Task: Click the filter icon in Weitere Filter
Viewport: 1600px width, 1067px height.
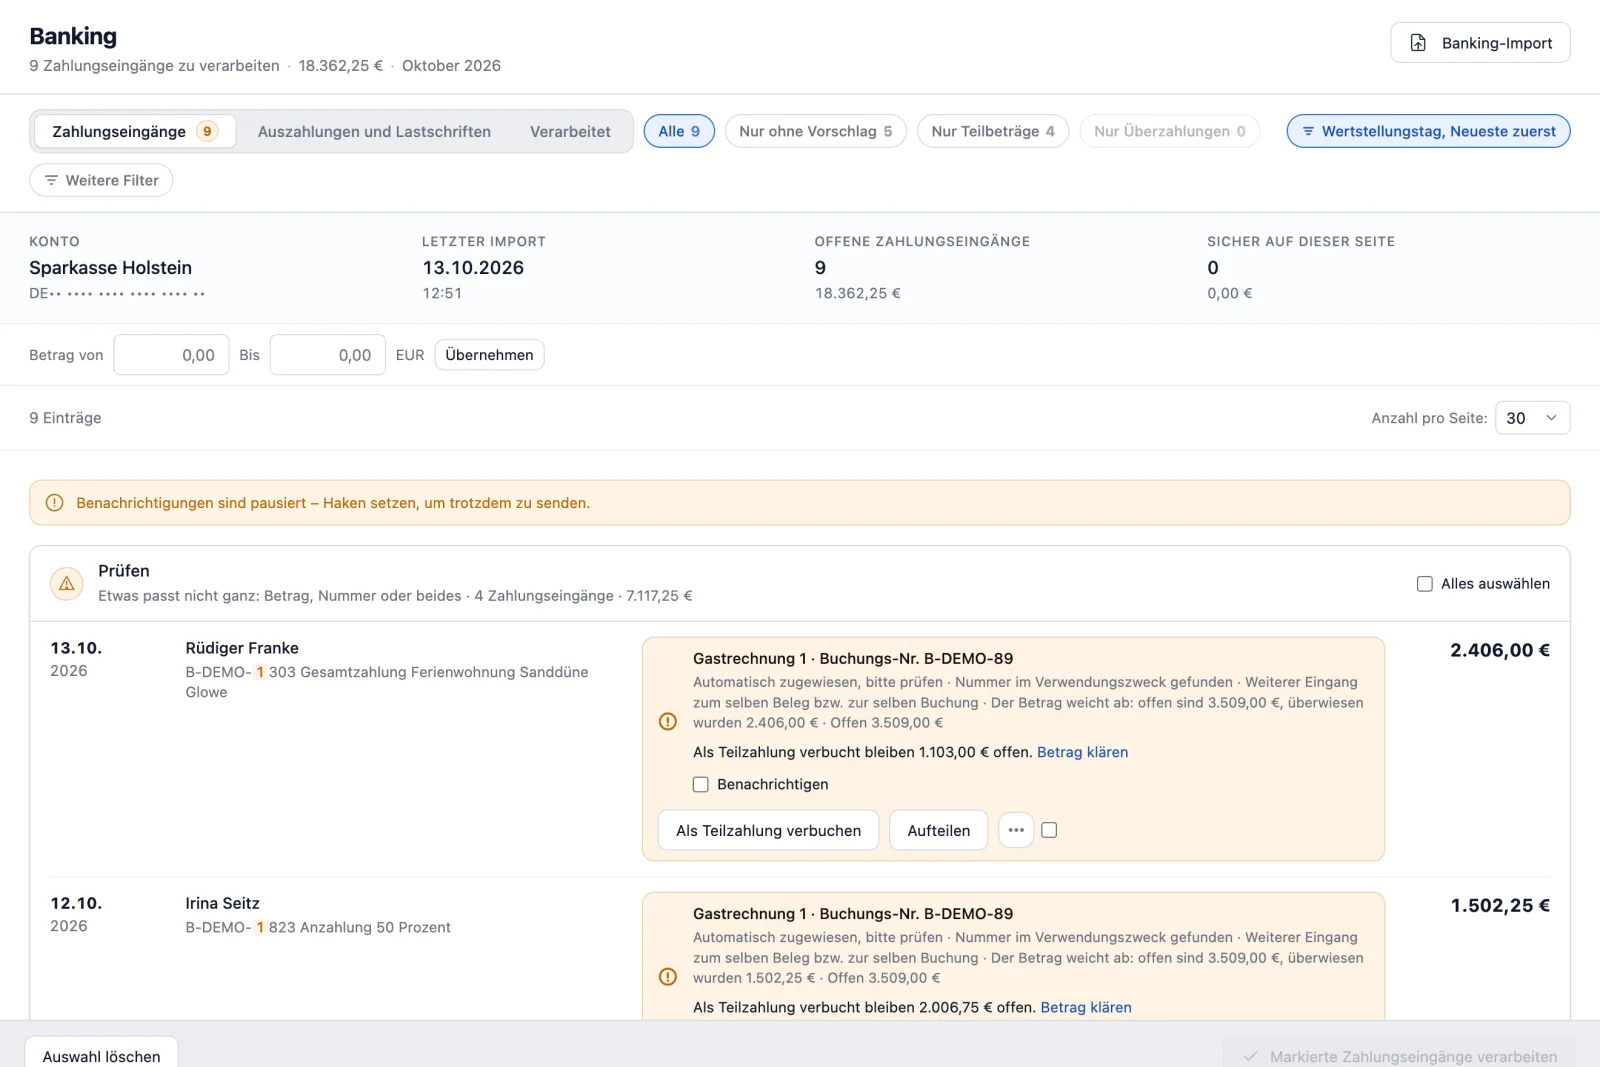Action: (51, 180)
